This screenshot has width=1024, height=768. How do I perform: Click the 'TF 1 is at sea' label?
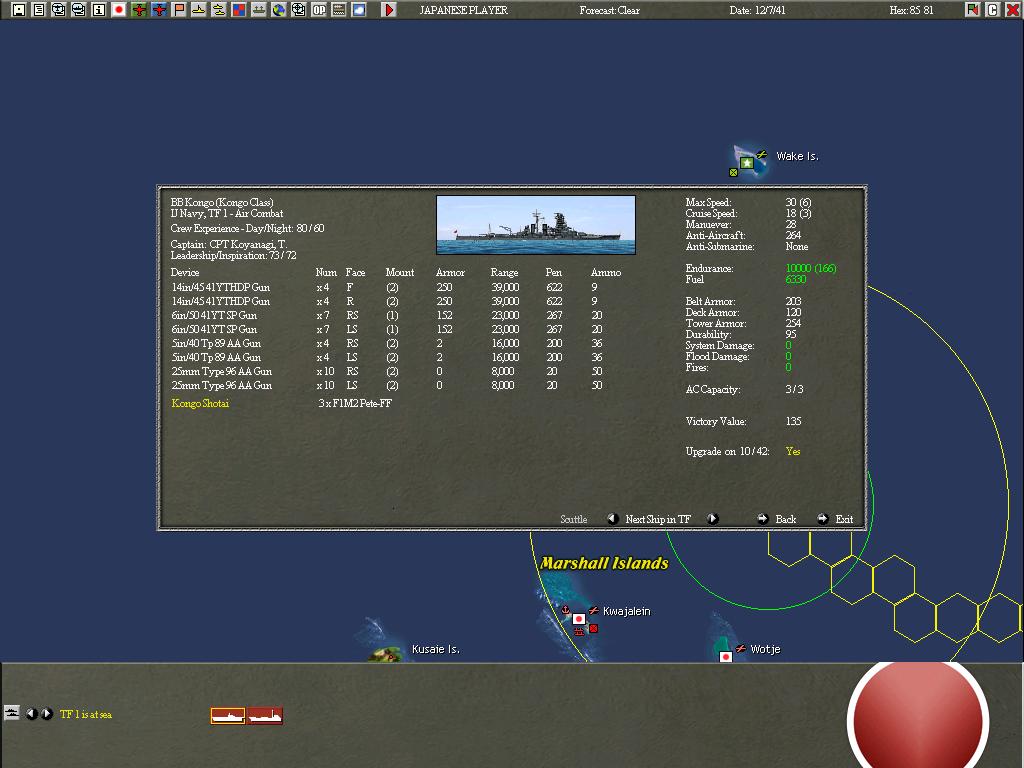pyautogui.click(x=86, y=714)
